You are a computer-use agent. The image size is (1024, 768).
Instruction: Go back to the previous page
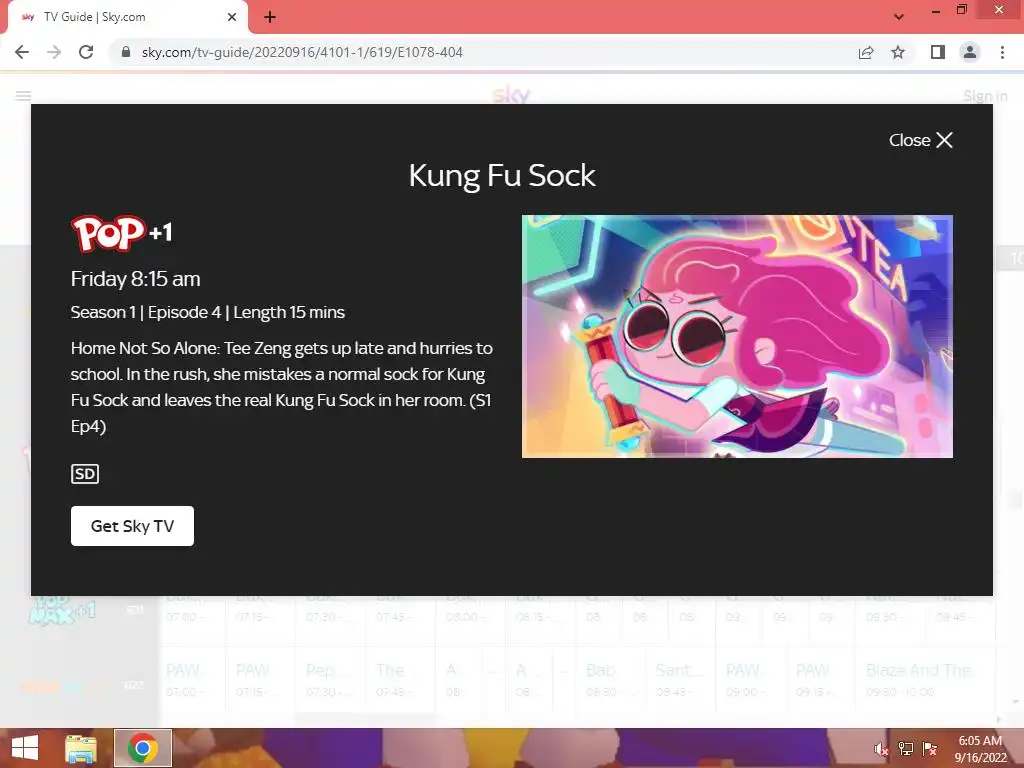22,52
